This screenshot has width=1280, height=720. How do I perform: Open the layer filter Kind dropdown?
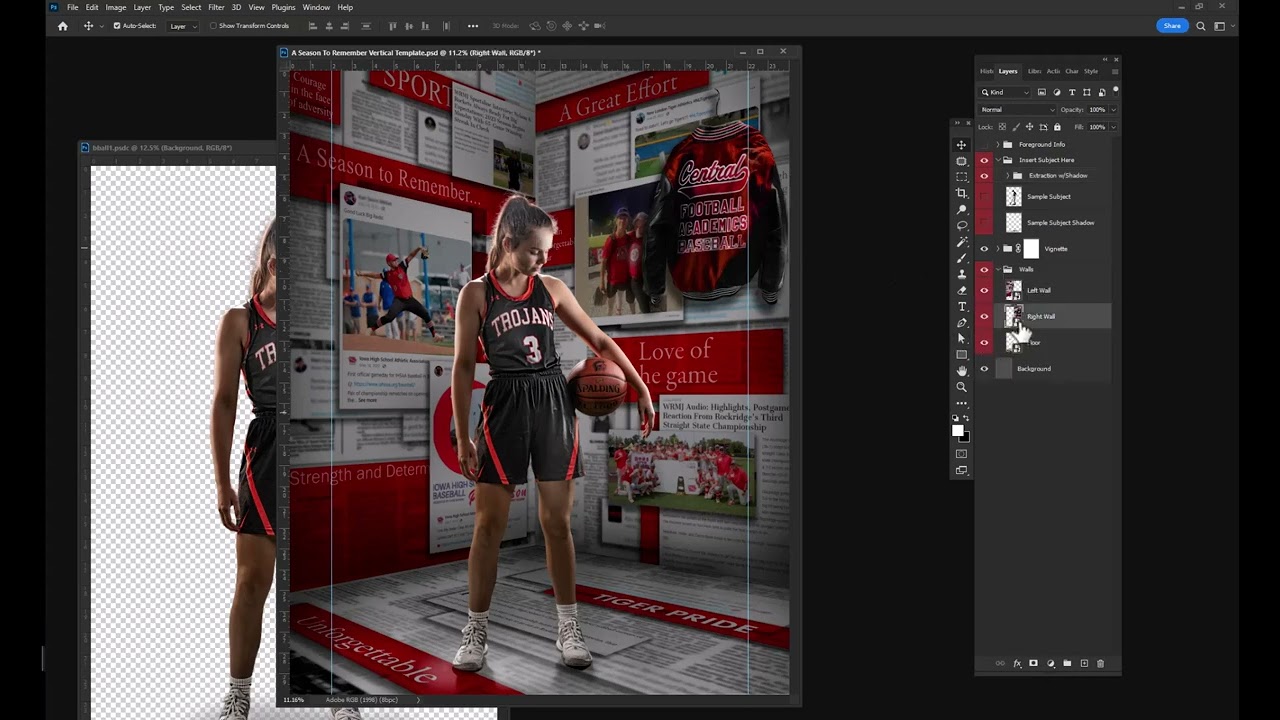(x=1005, y=92)
